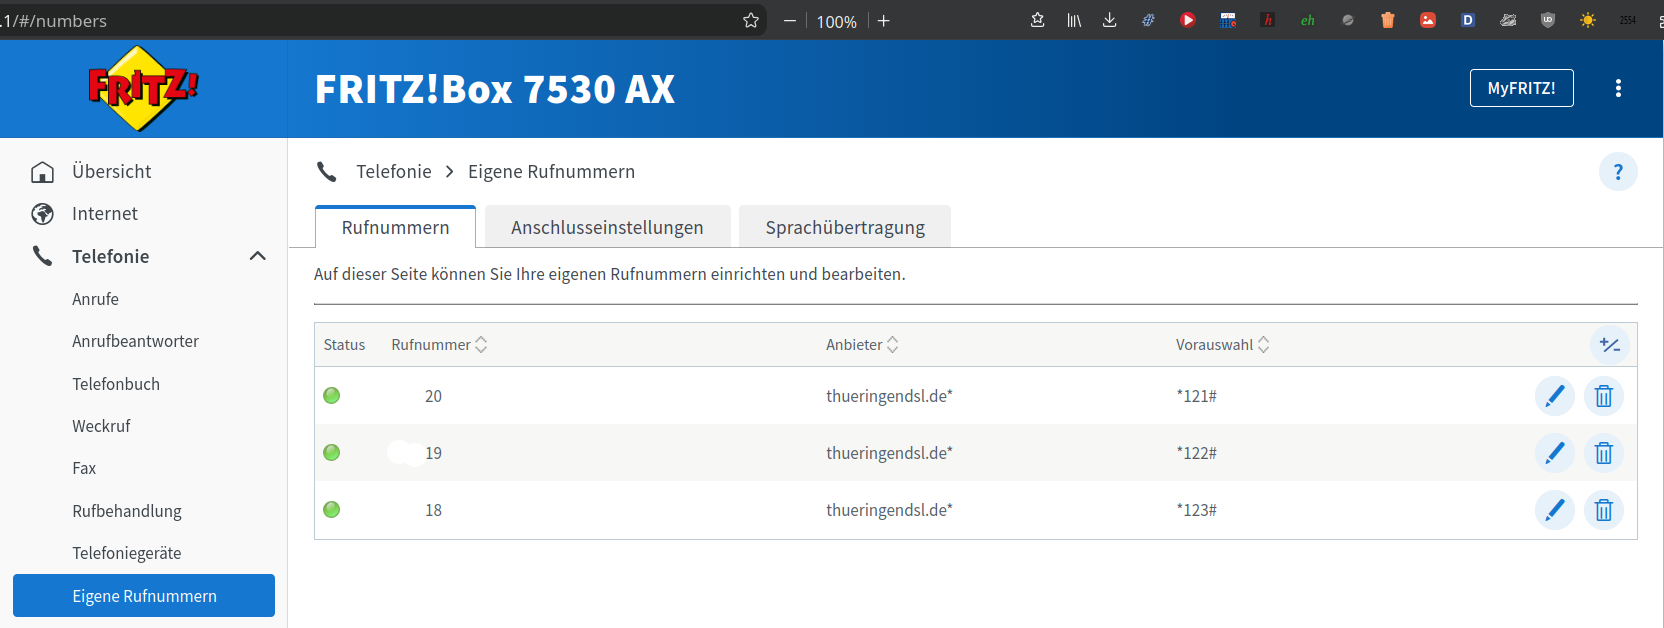
Task: Sort table by Anbieter column
Action: click(x=862, y=345)
